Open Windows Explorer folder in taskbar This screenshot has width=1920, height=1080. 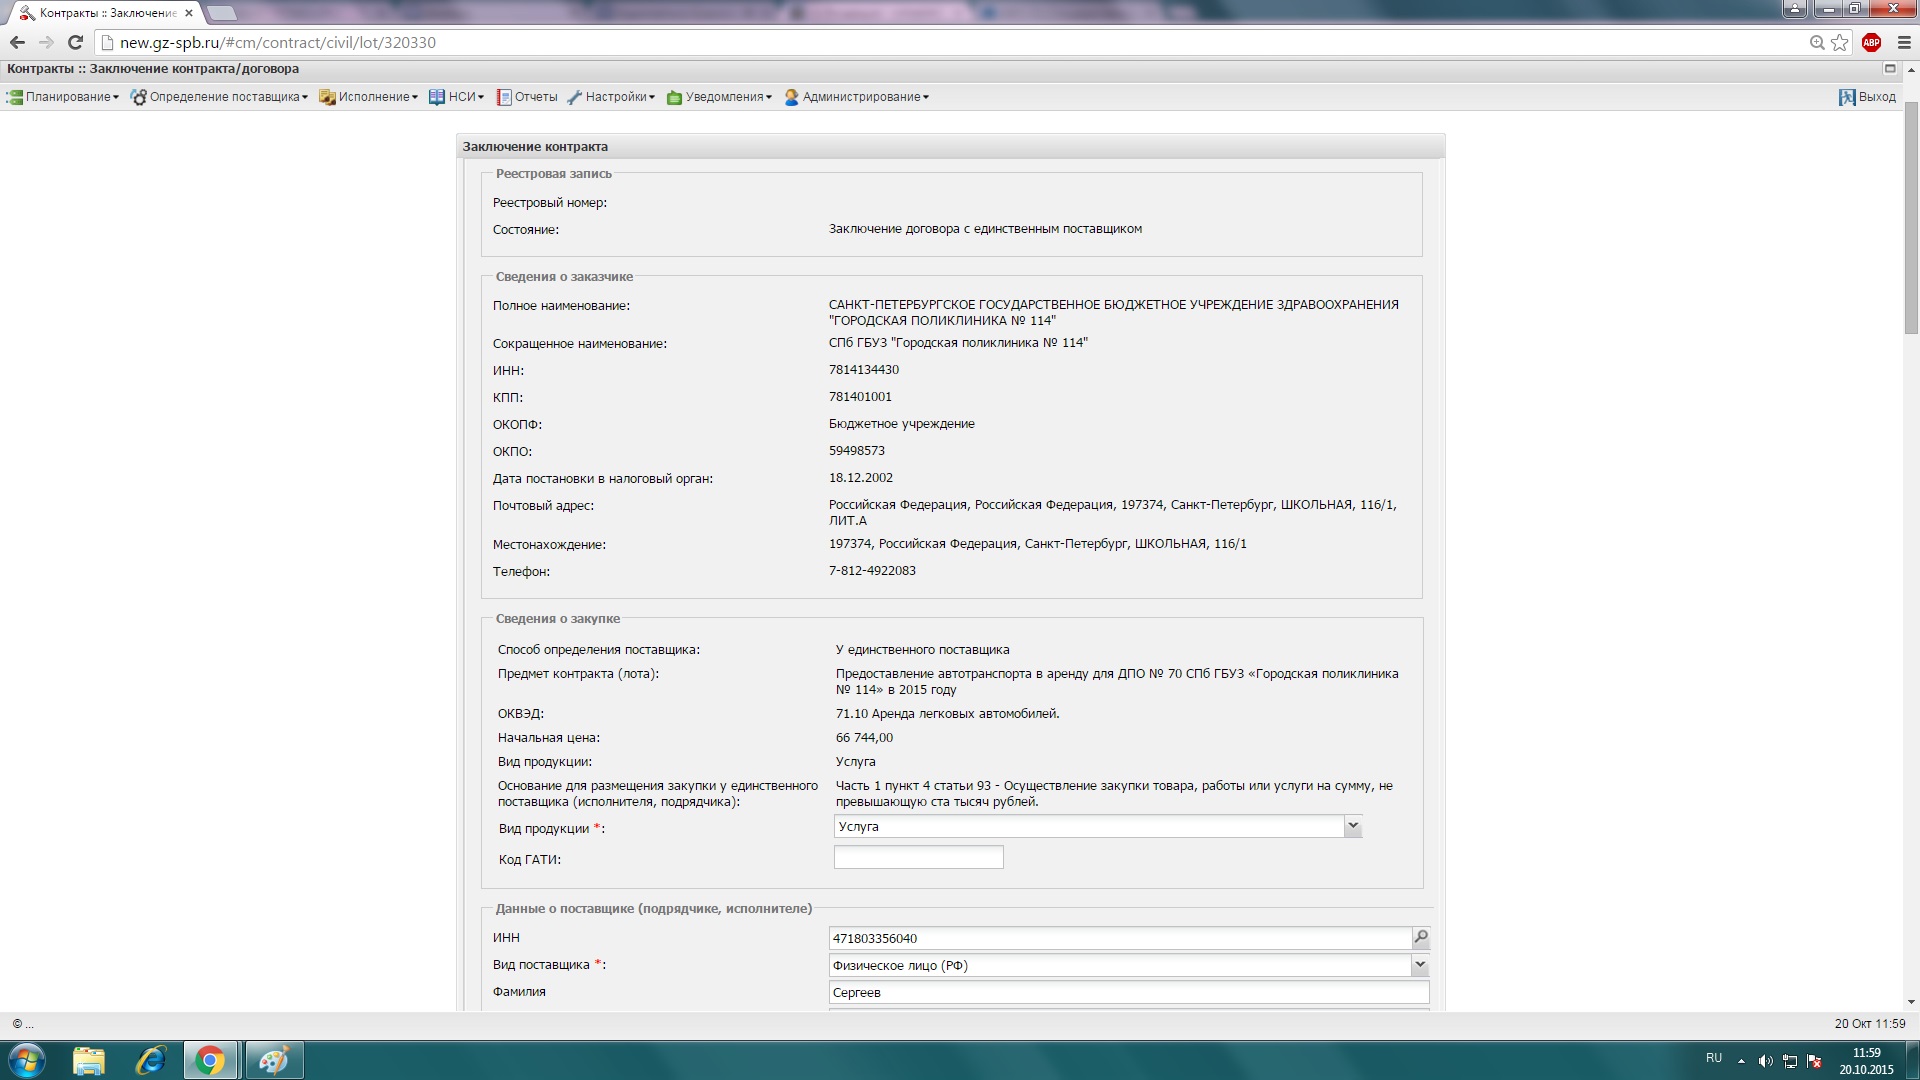(89, 1060)
